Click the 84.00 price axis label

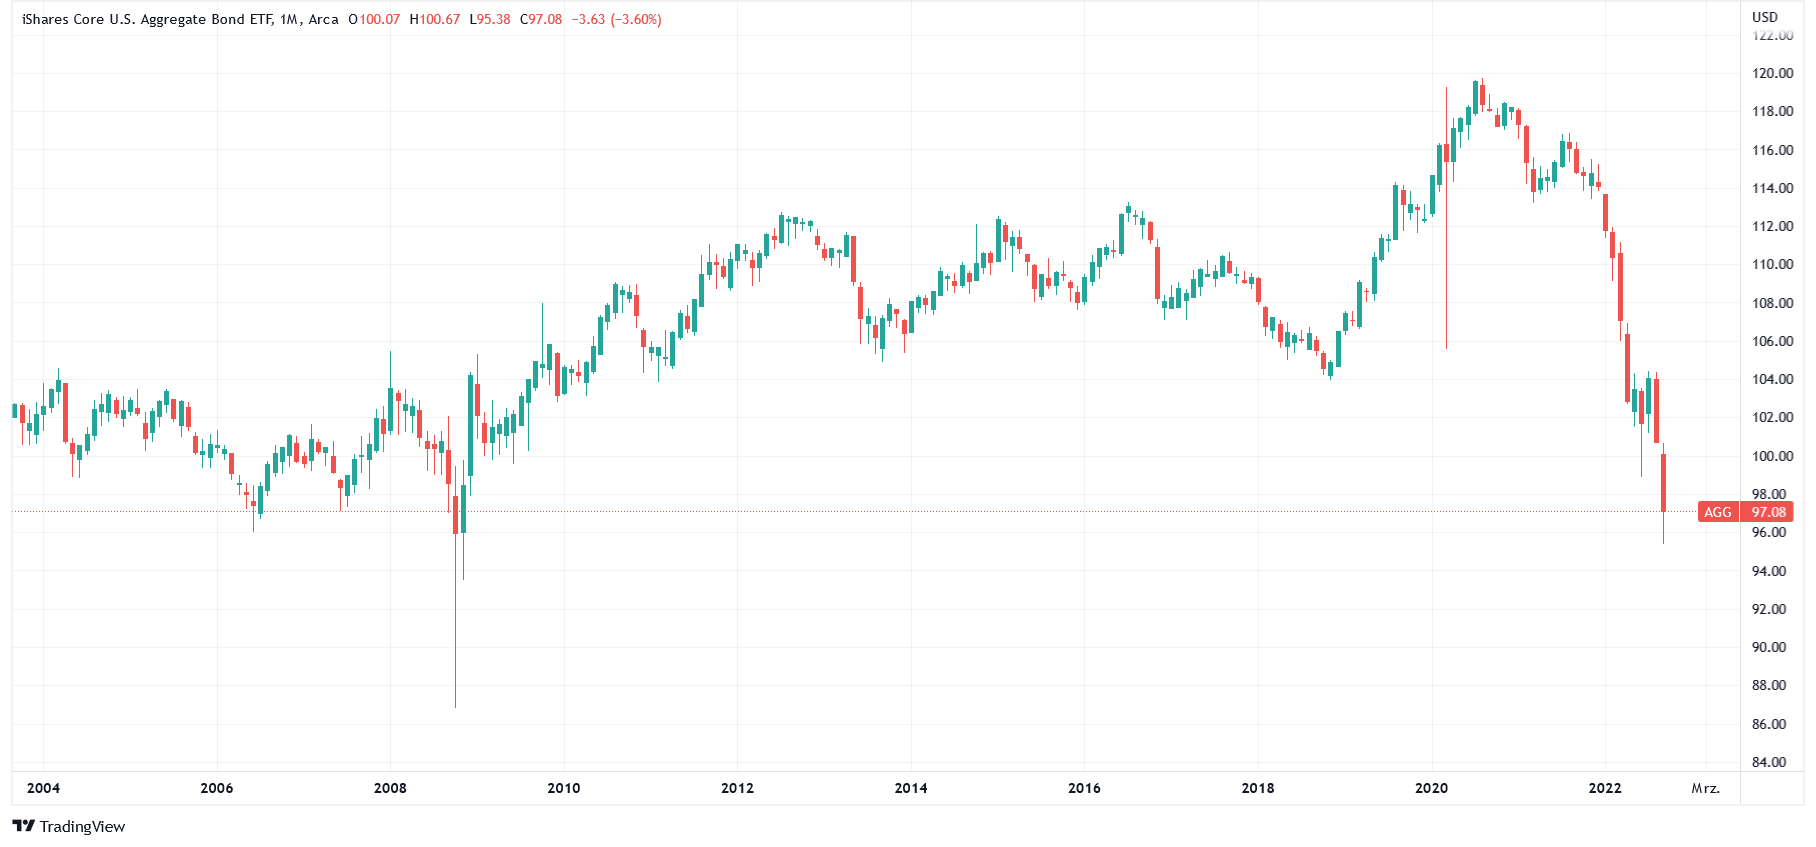pos(1769,762)
